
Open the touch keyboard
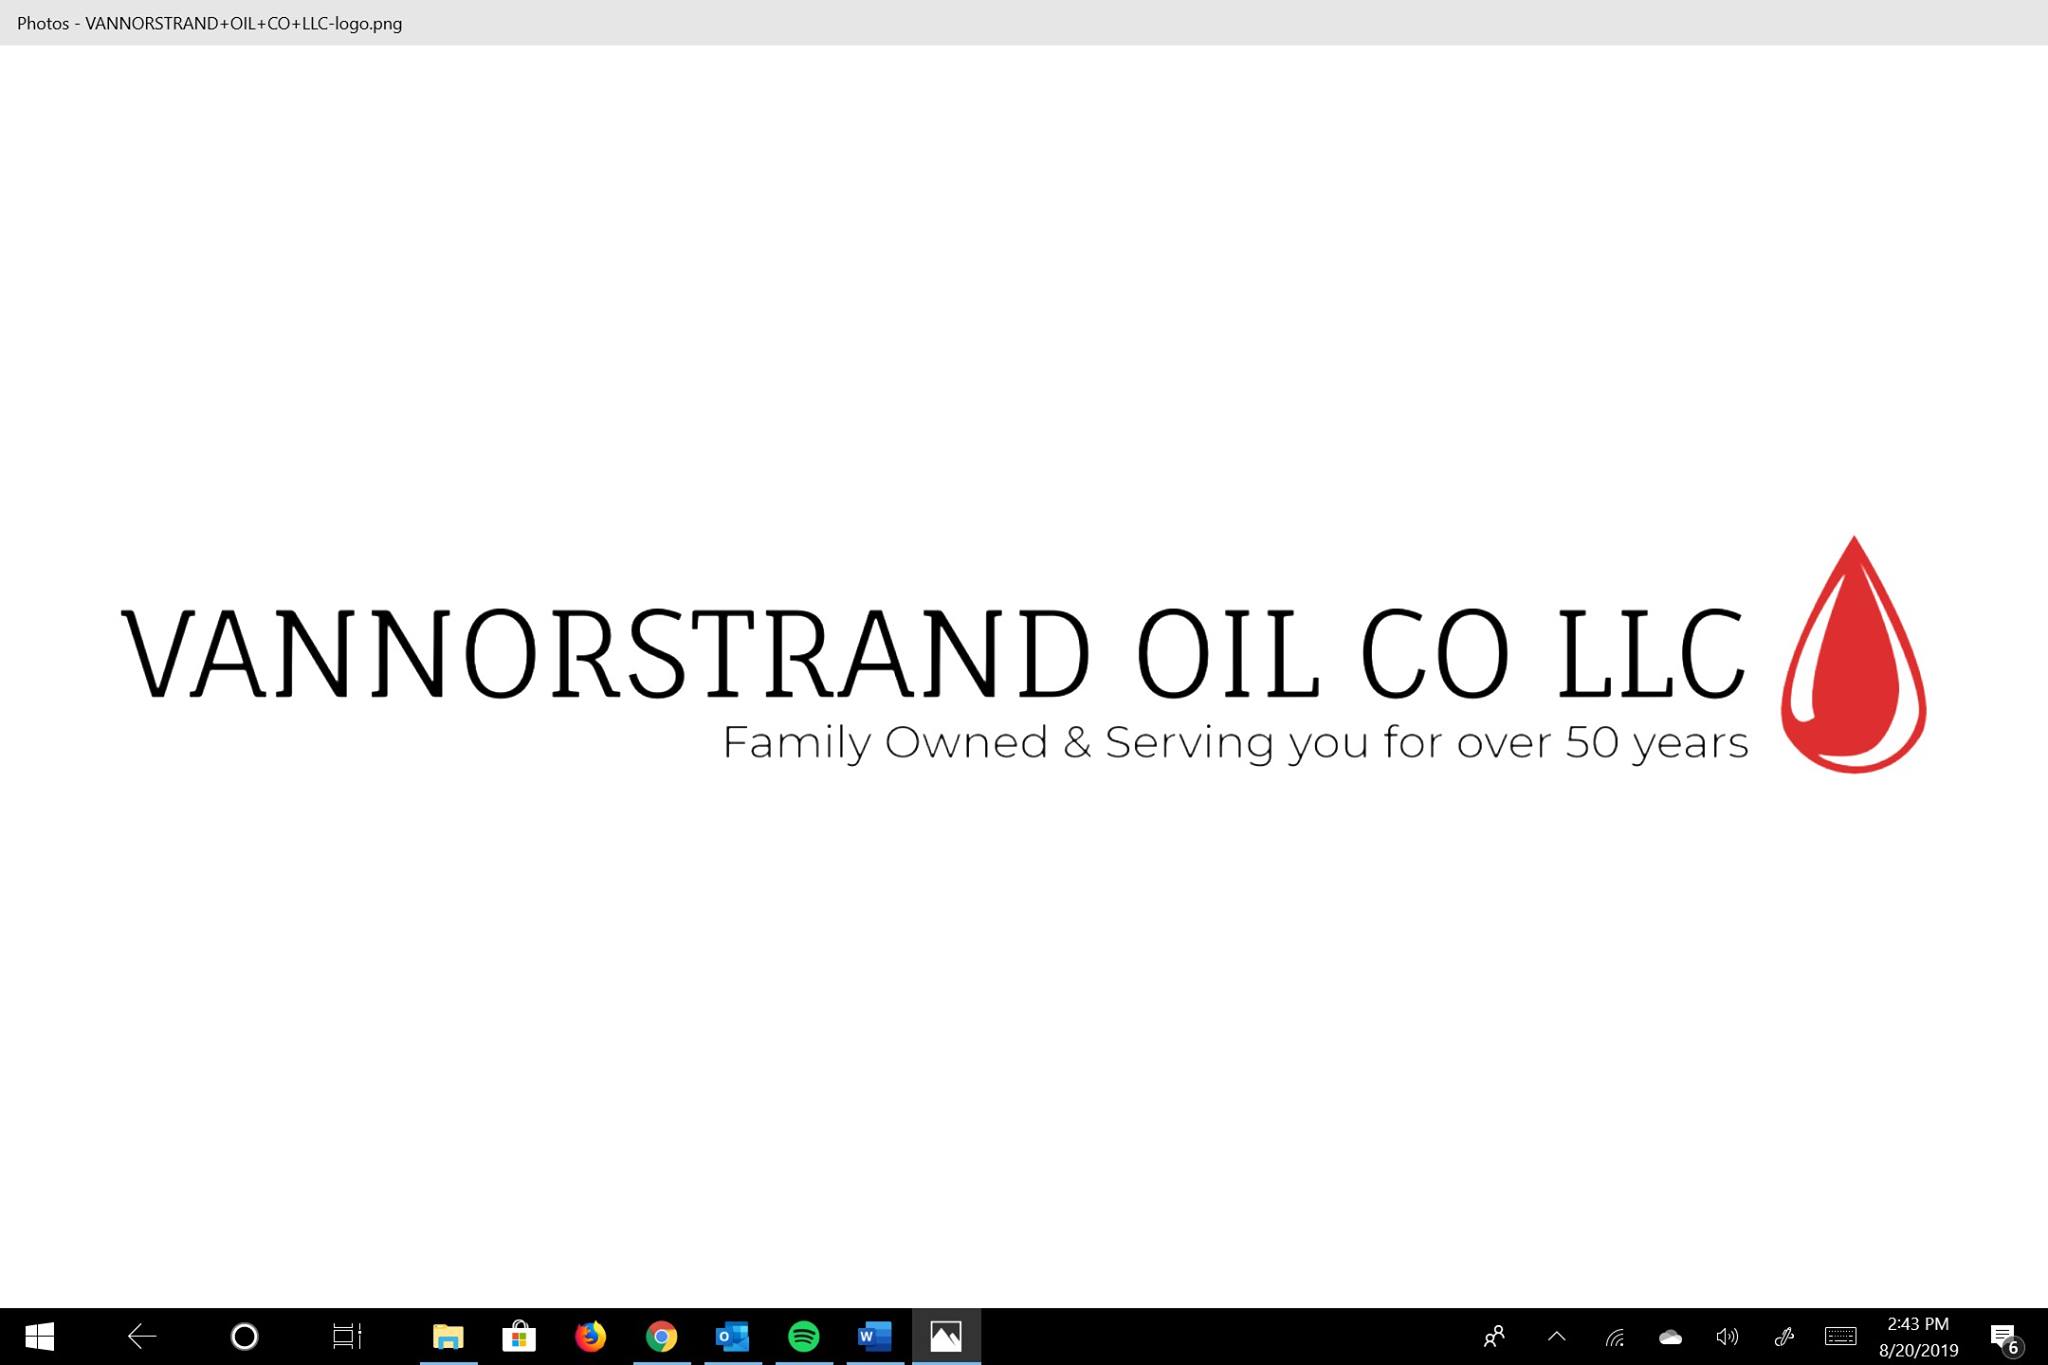[x=1841, y=1336]
